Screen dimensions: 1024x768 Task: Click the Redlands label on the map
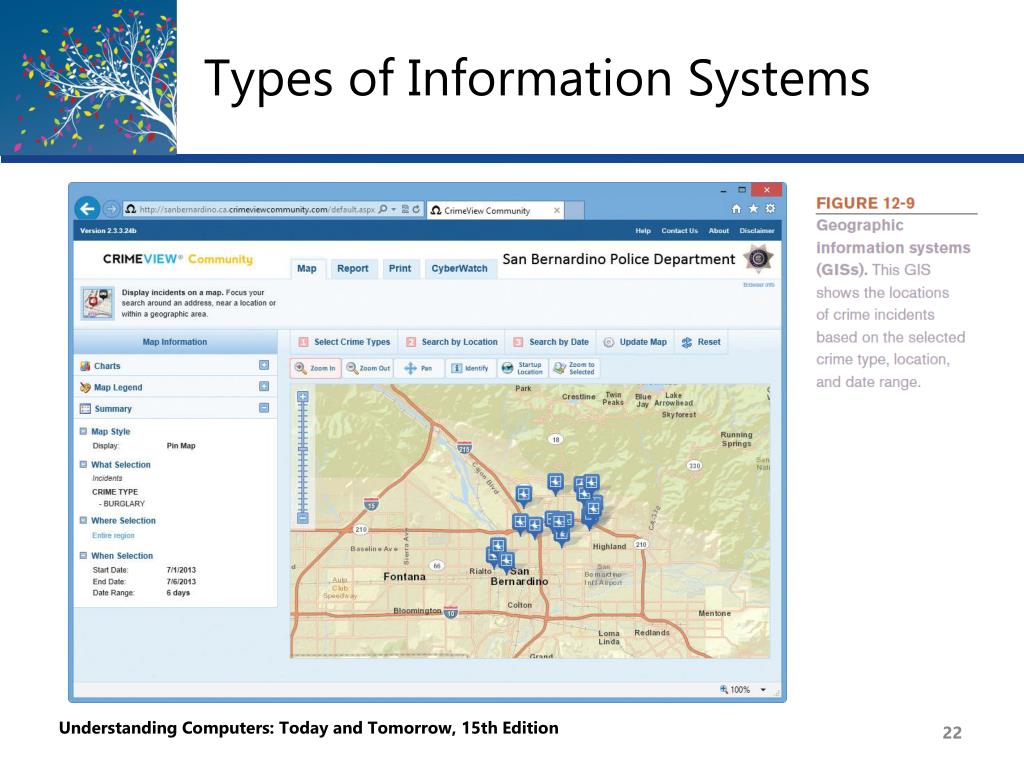652,633
